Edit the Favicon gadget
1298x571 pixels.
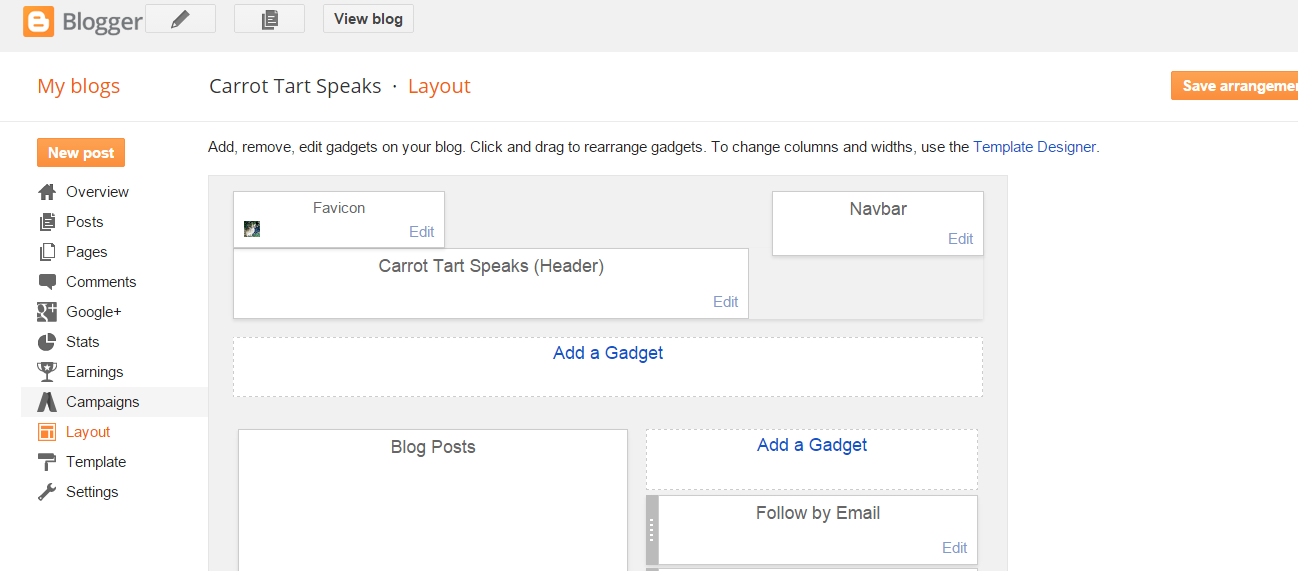tap(421, 232)
